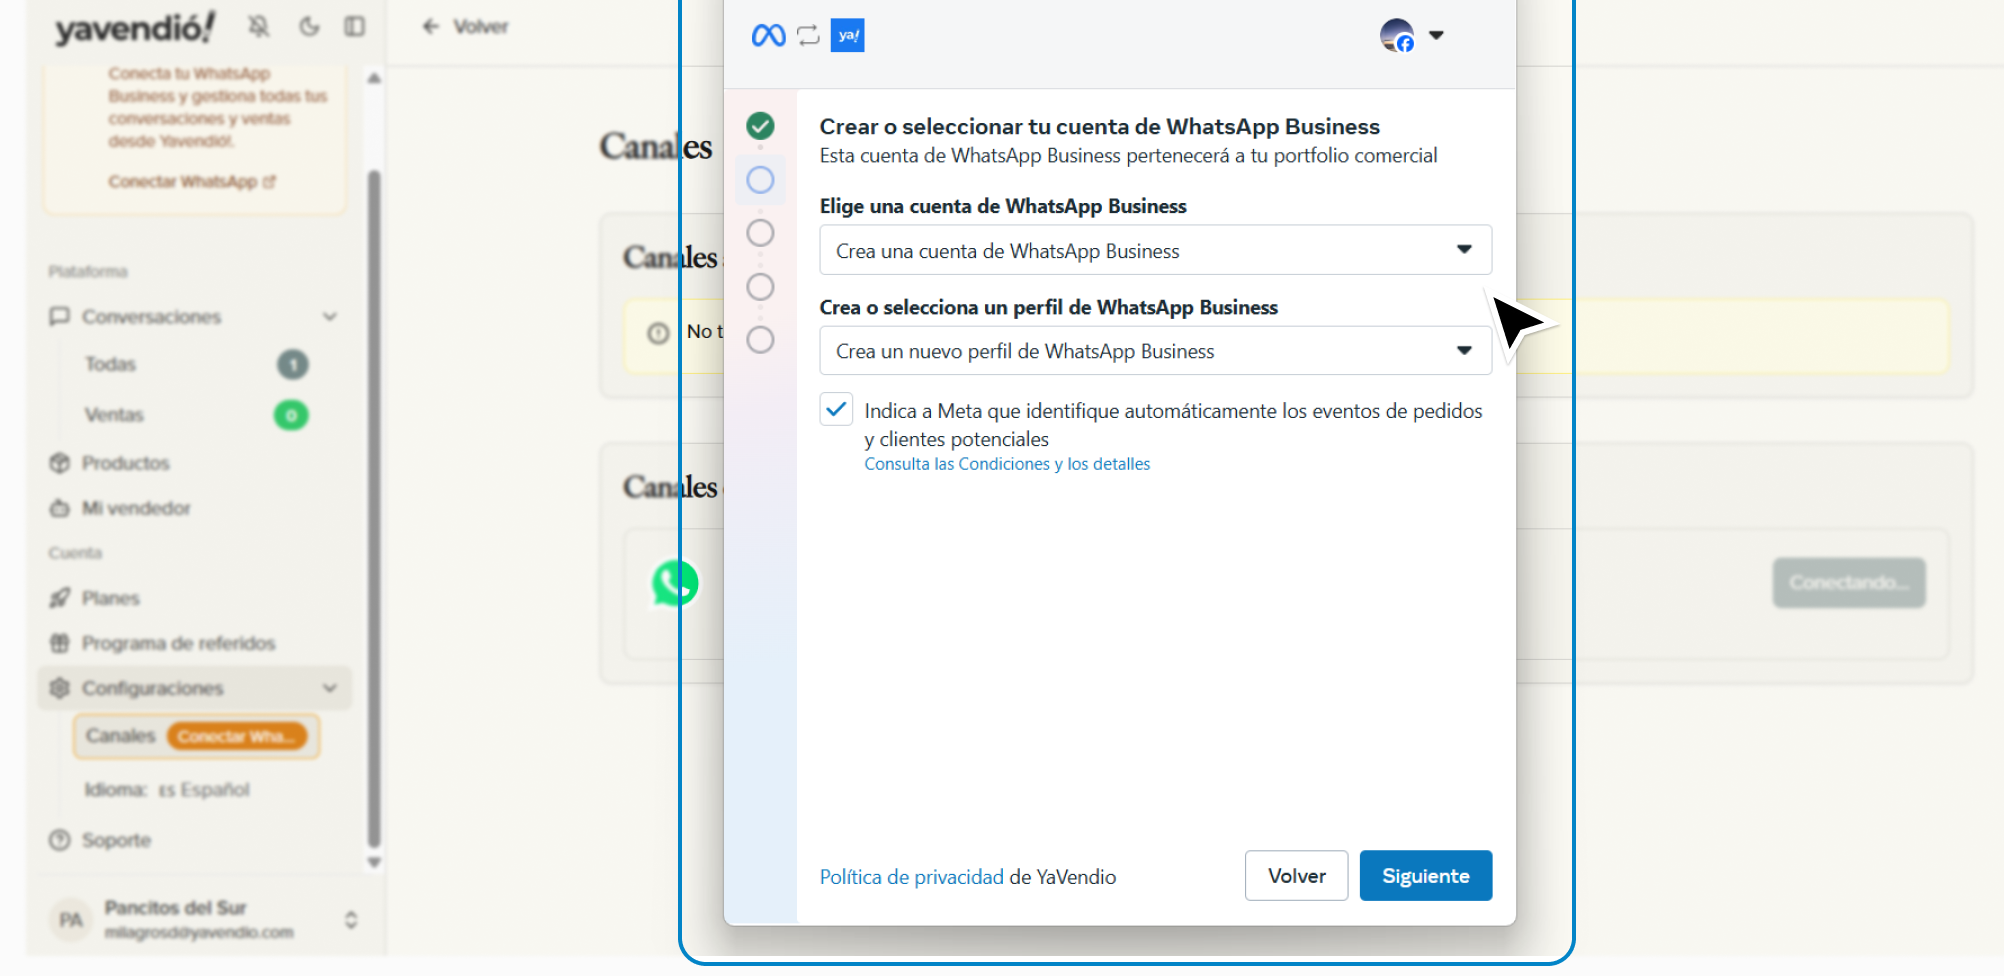Collapse the Configuraciones chevron
Image resolution: width=2004 pixels, height=976 pixels.
point(330,688)
